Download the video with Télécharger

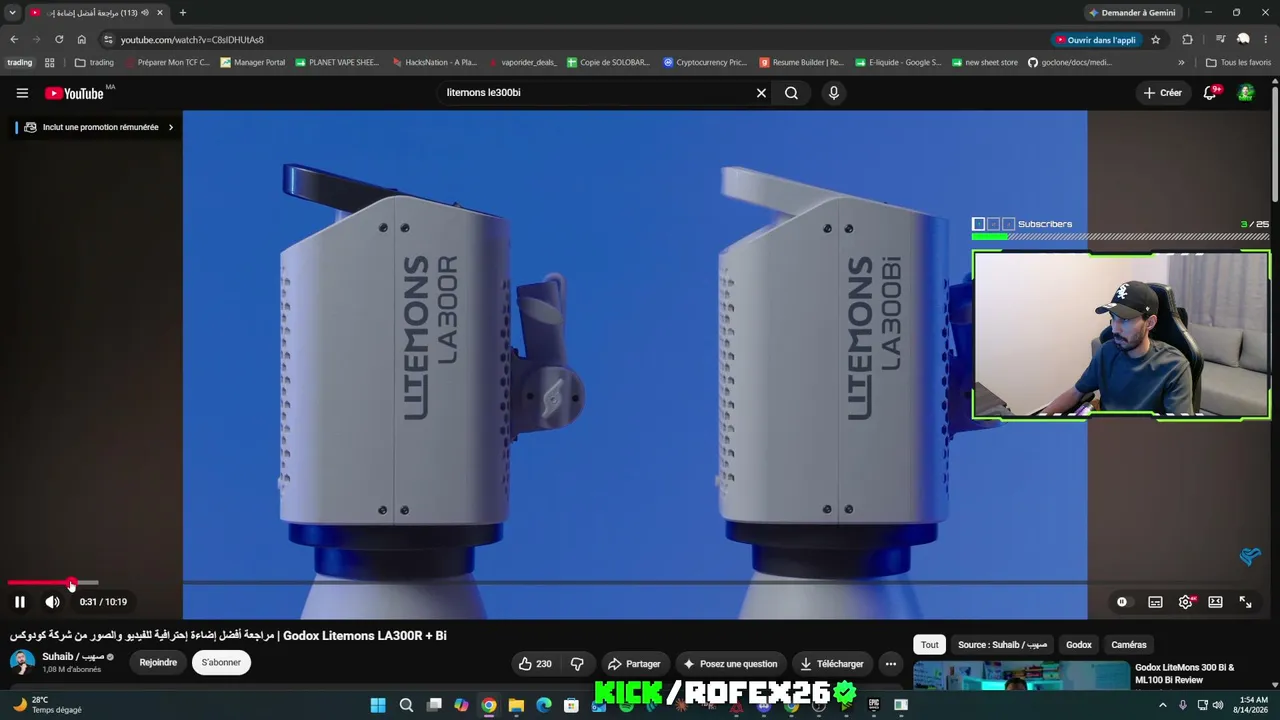click(x=832, y=664)
